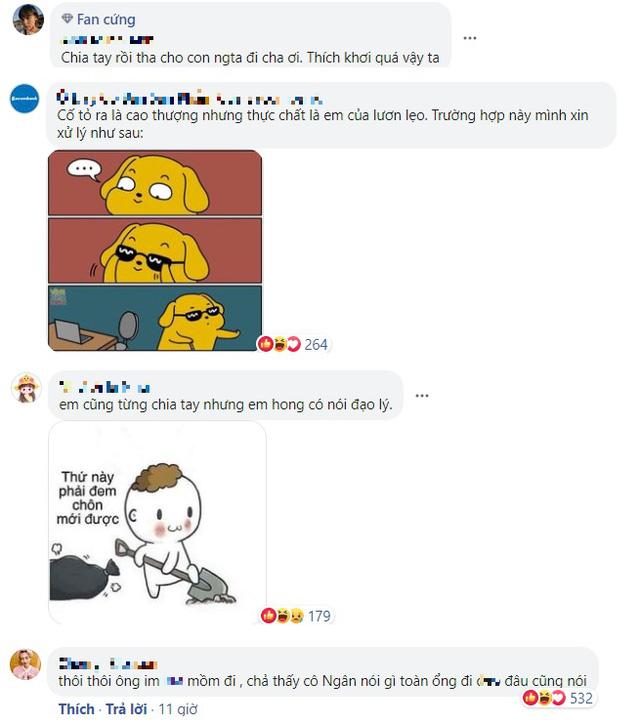The width and height of the screenshot is (640, 724).
Task: Click the first commenter's profile avatar
Action: tap(27, 20)
